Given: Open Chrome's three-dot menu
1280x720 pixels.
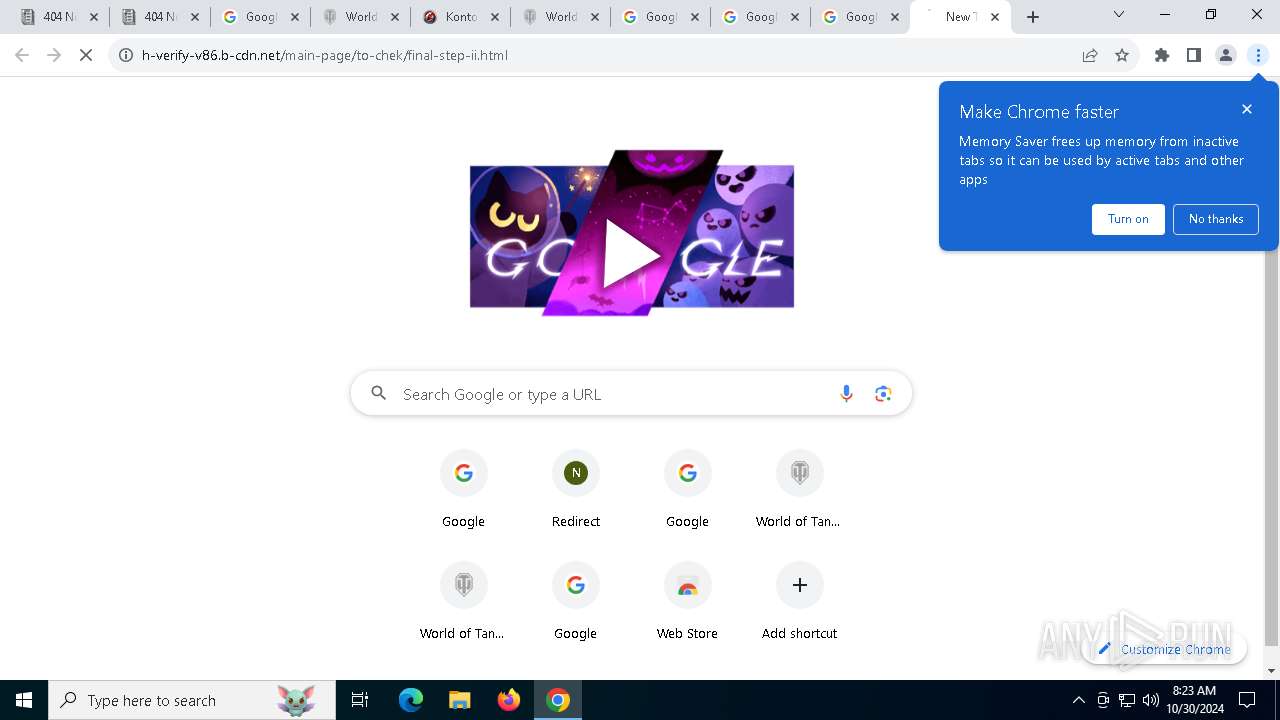Looking at the screenshot, I should point(1258,56).
